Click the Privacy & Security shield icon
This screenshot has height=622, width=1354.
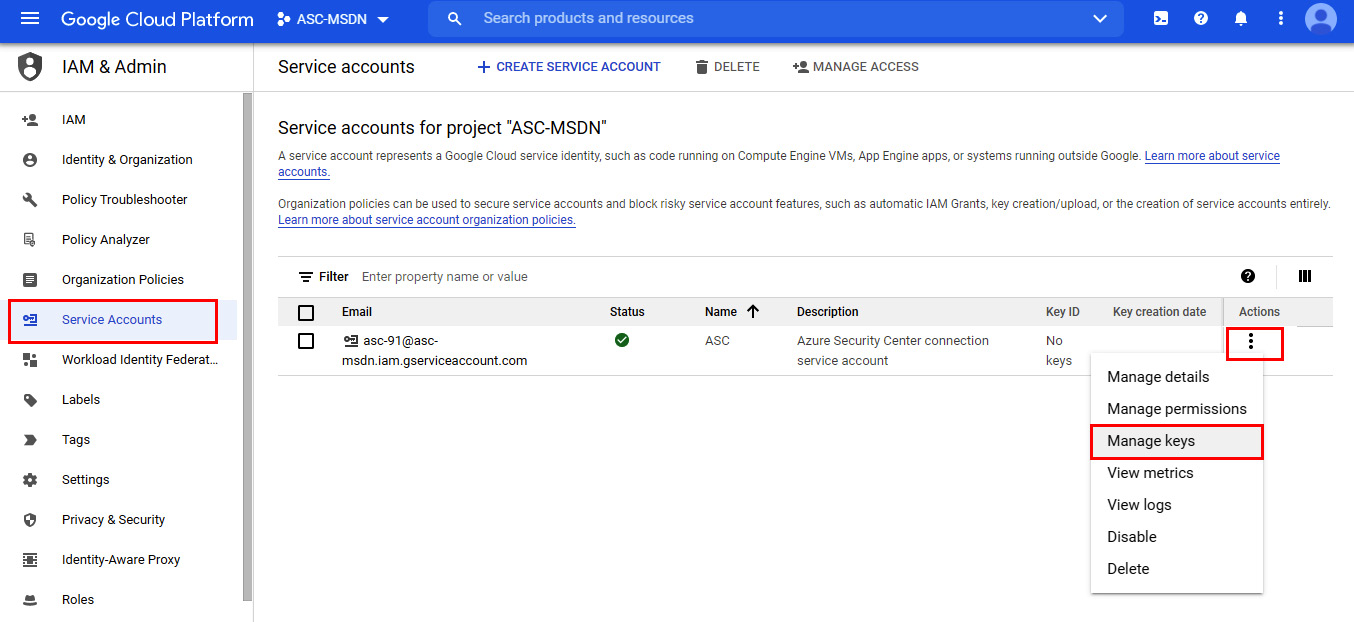tap(30, 520)
